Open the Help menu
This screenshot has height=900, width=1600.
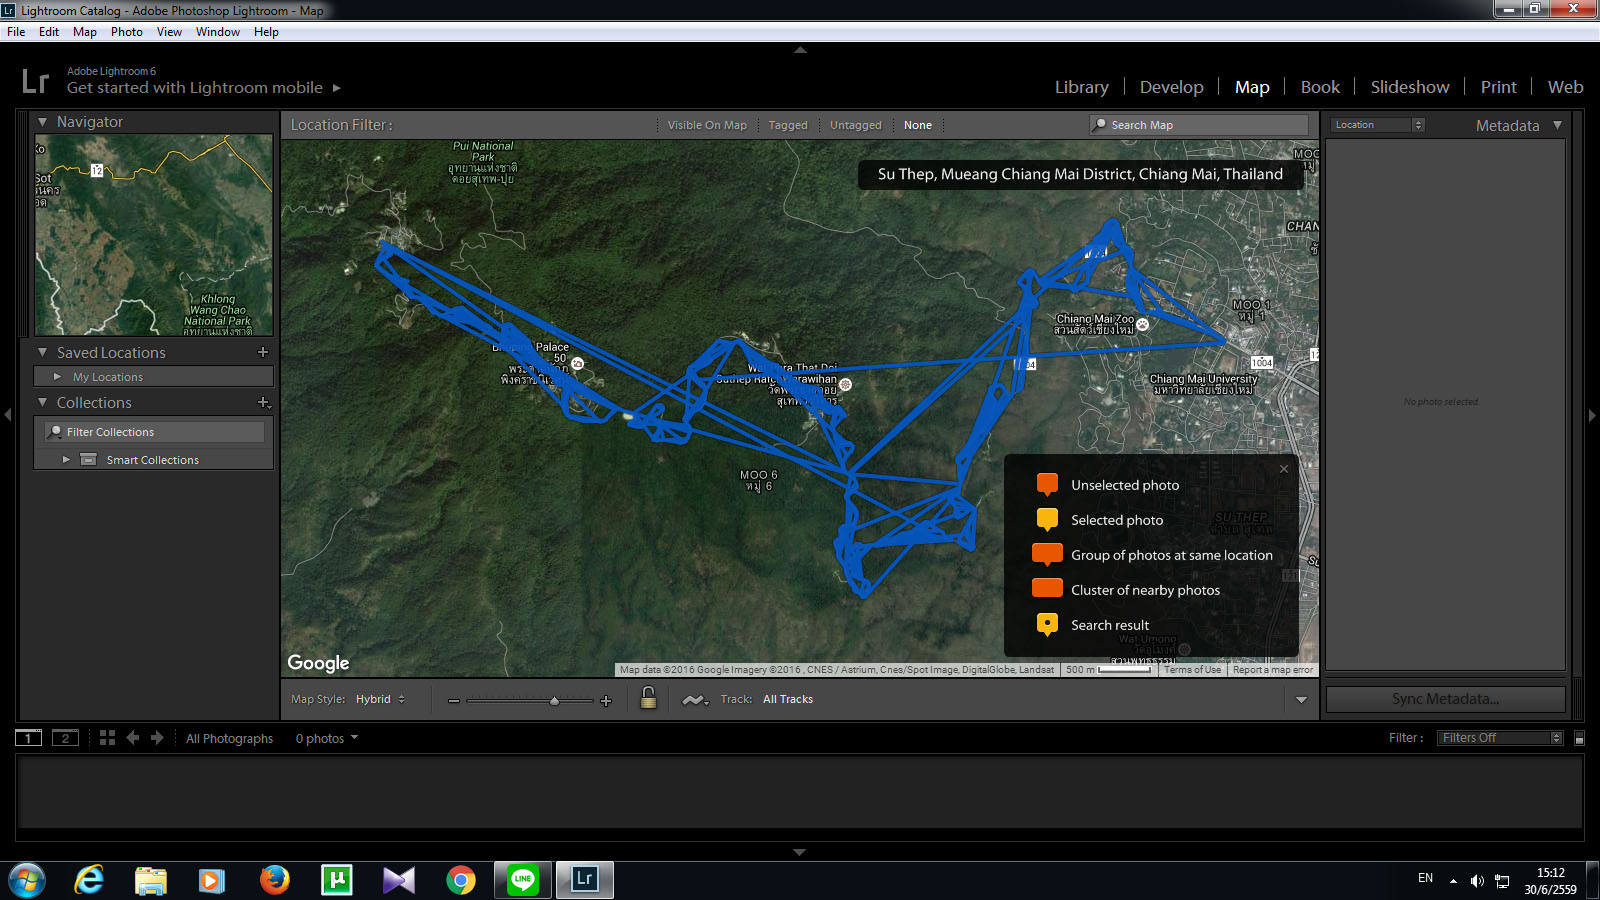(x=266, y=32)
